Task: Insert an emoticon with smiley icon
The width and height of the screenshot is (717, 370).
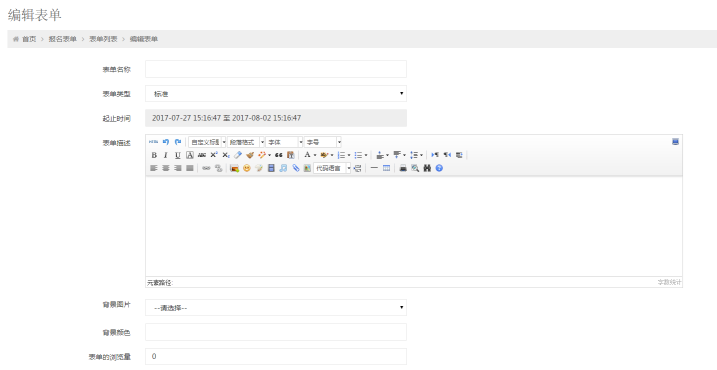Action: [x=246, y=168]
